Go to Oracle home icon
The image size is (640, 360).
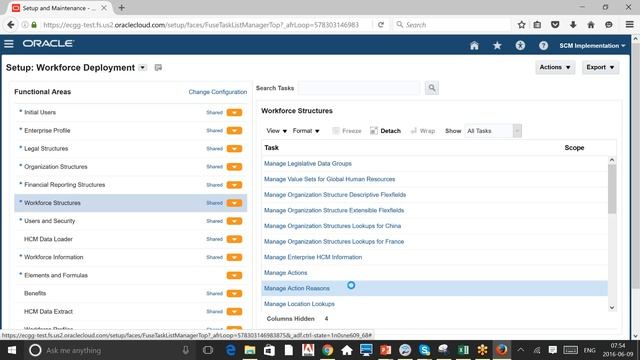pos(474,46)
